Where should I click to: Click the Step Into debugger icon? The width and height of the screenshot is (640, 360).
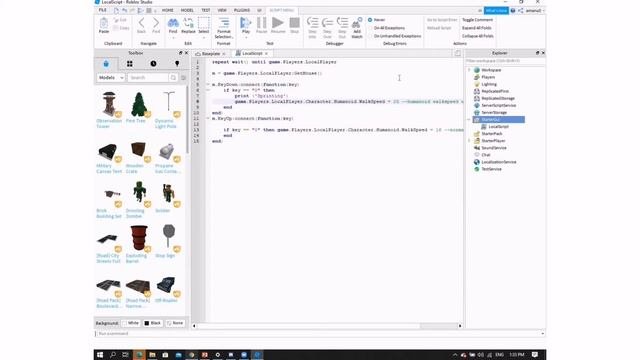click(312, 23)
